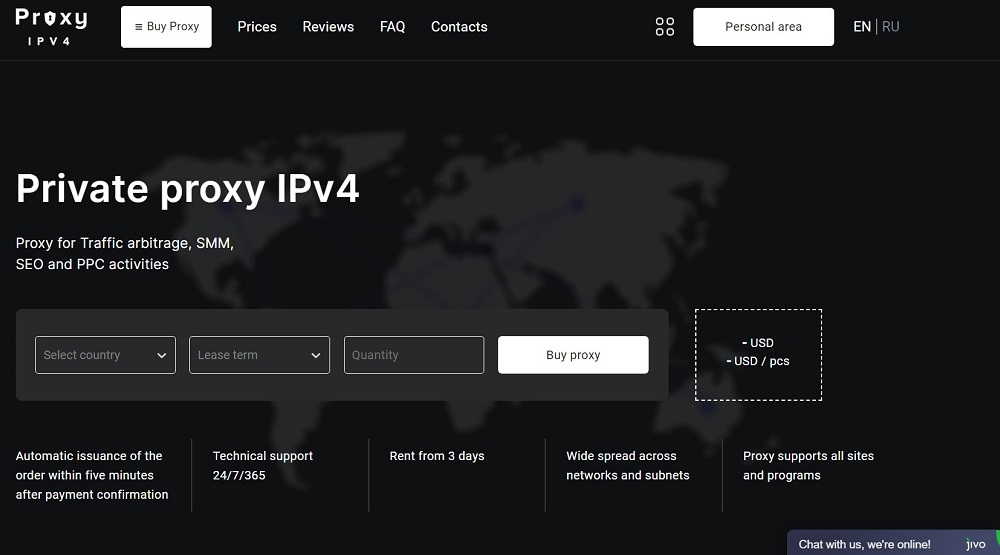This screenshot has width=1000, height=555.
Task: Click the Rent from 3 days text
Action: (437, 456)
